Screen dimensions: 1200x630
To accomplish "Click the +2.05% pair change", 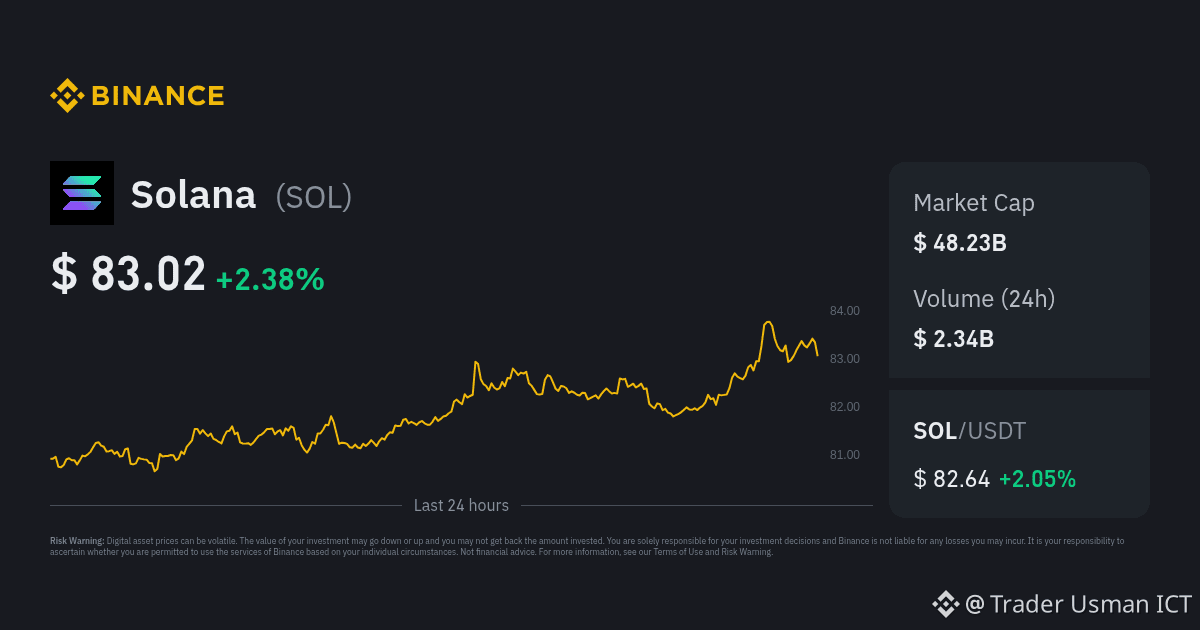I will click(1037, 479).
